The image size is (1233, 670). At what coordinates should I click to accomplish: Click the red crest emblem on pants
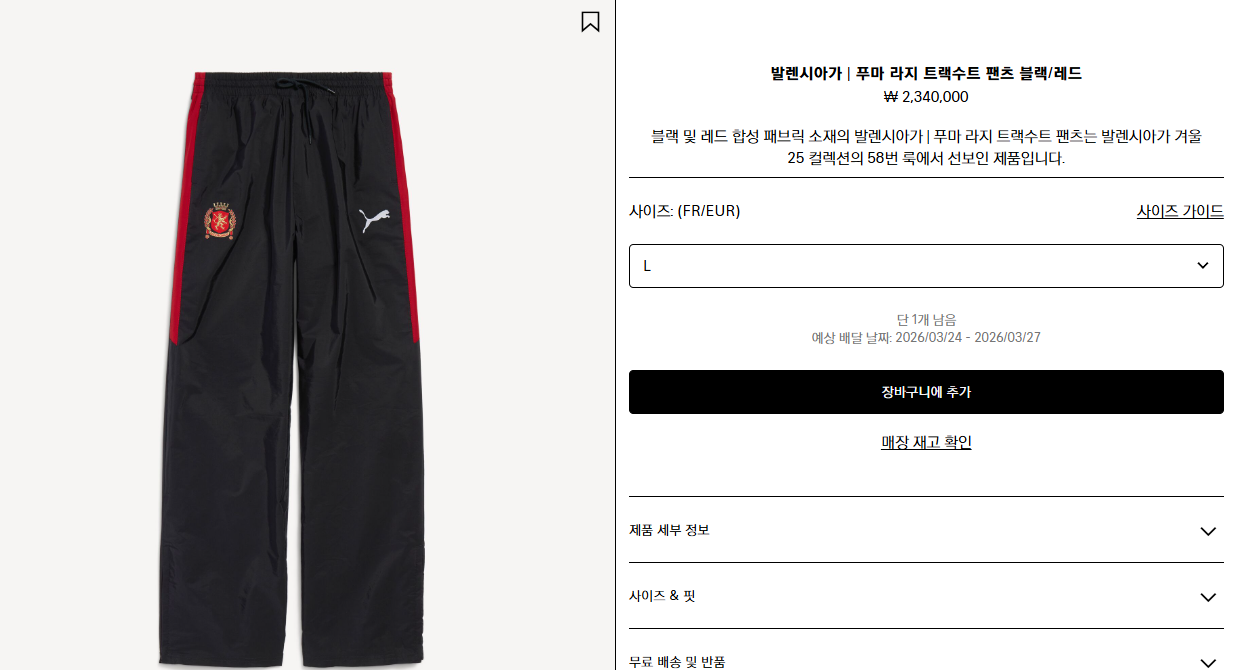[x=221, y=223]
